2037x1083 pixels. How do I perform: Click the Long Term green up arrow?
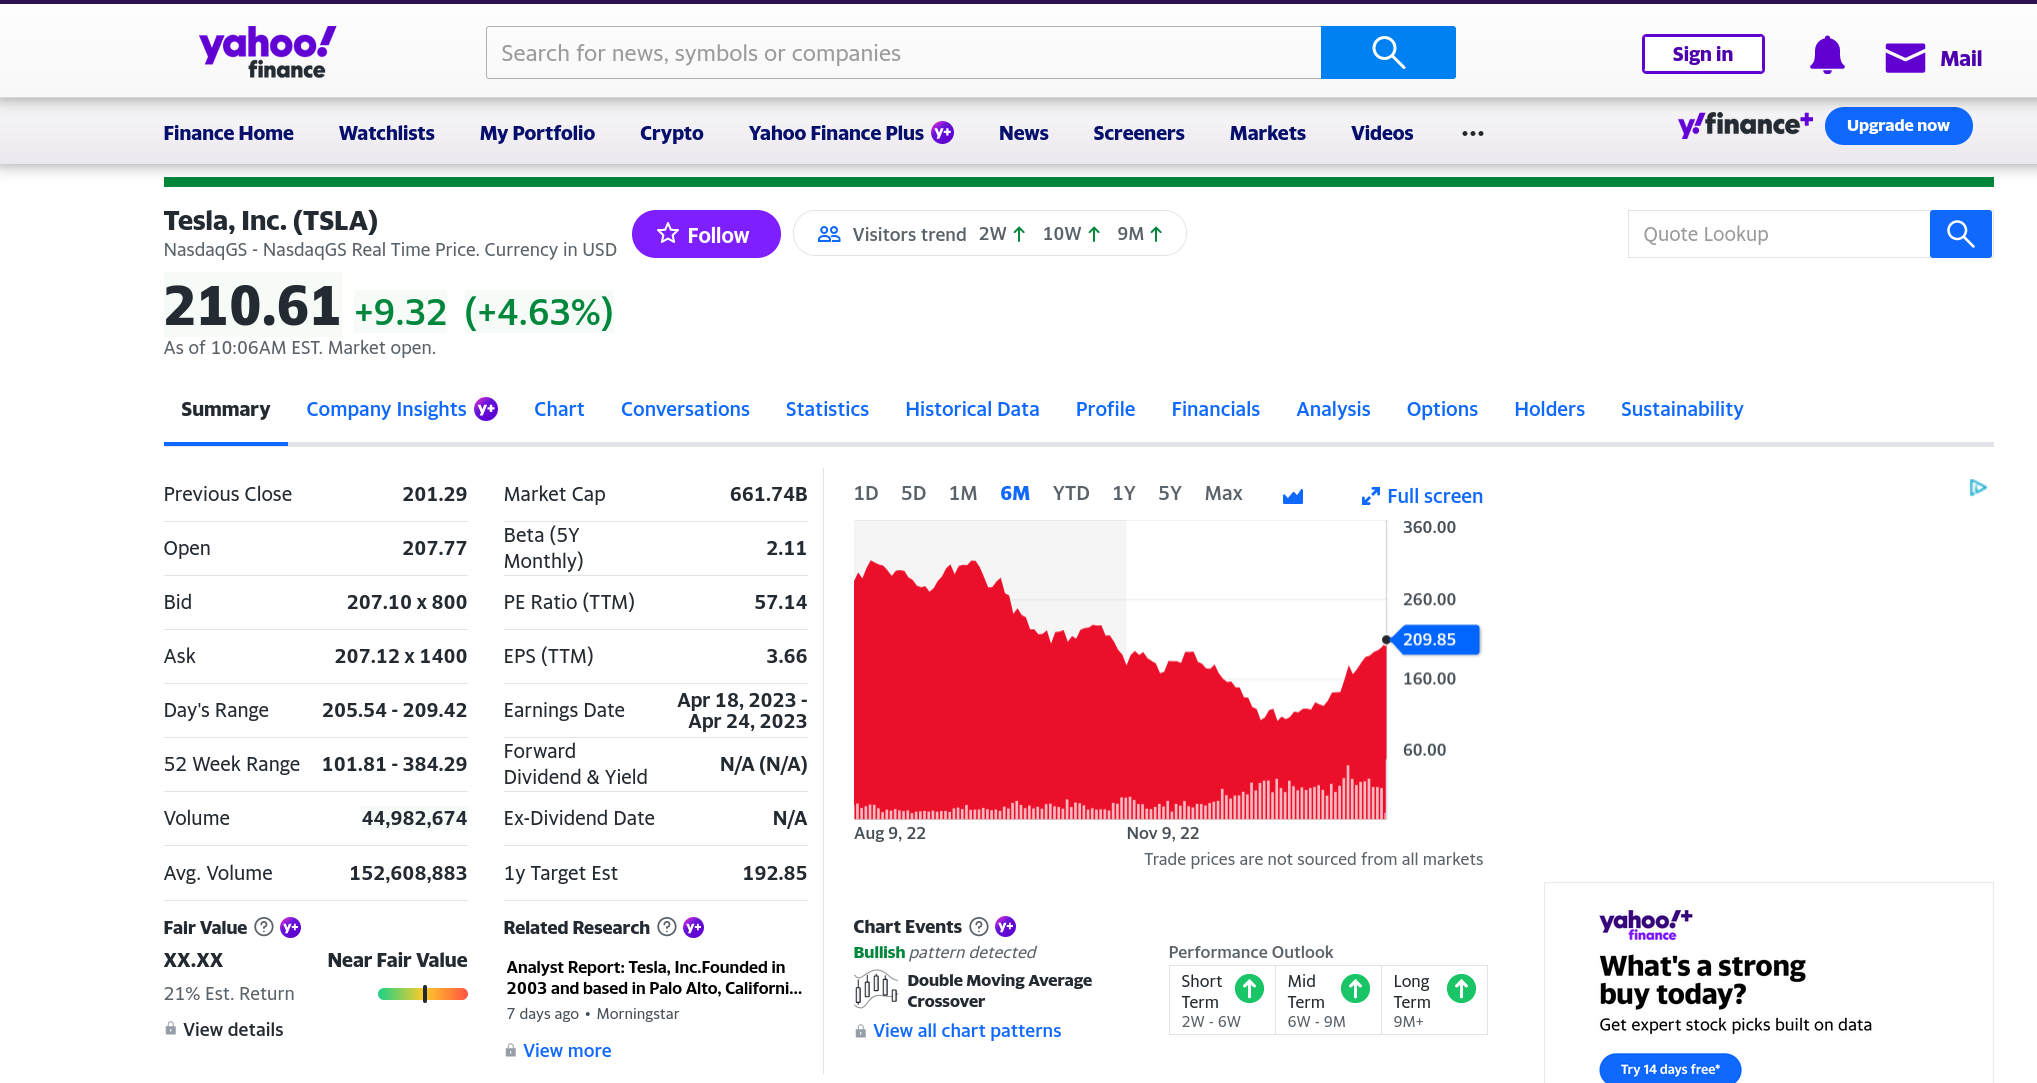(1461, 989)
